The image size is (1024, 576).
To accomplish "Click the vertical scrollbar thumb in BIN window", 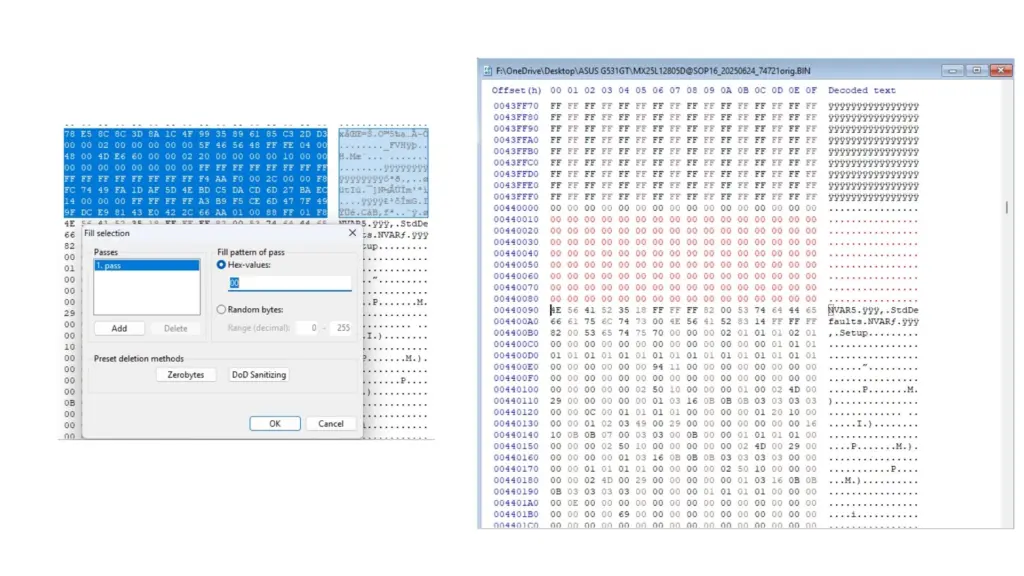I will tap(1006, 207).
